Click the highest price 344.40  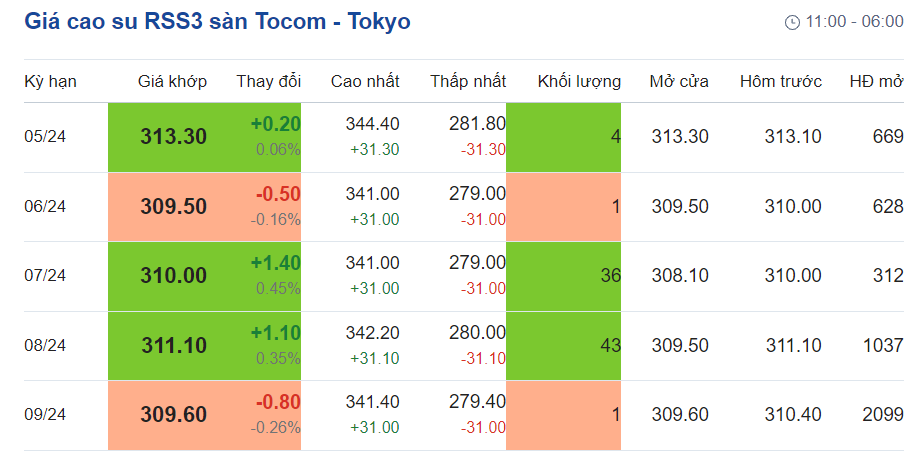coord(372,124)
